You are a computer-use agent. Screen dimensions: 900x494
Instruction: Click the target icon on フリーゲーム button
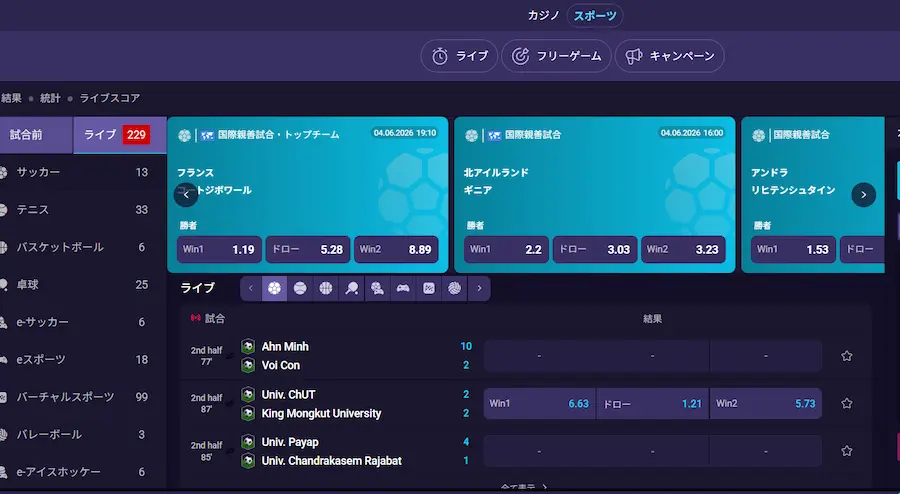520,56
